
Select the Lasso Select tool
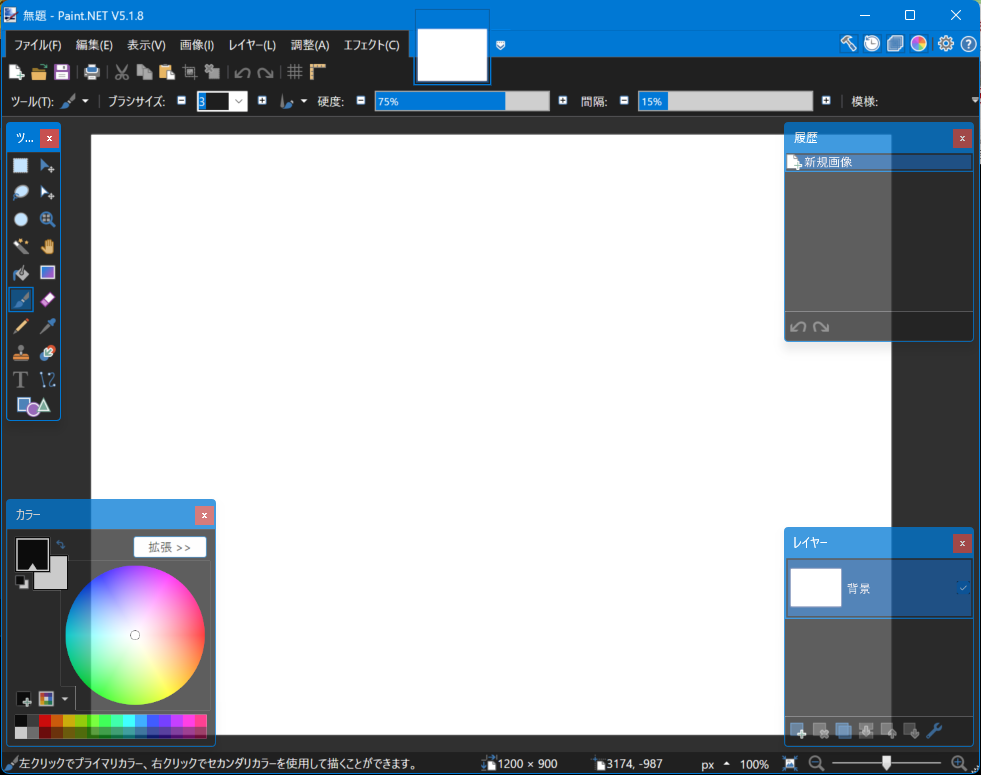point(21,192)
